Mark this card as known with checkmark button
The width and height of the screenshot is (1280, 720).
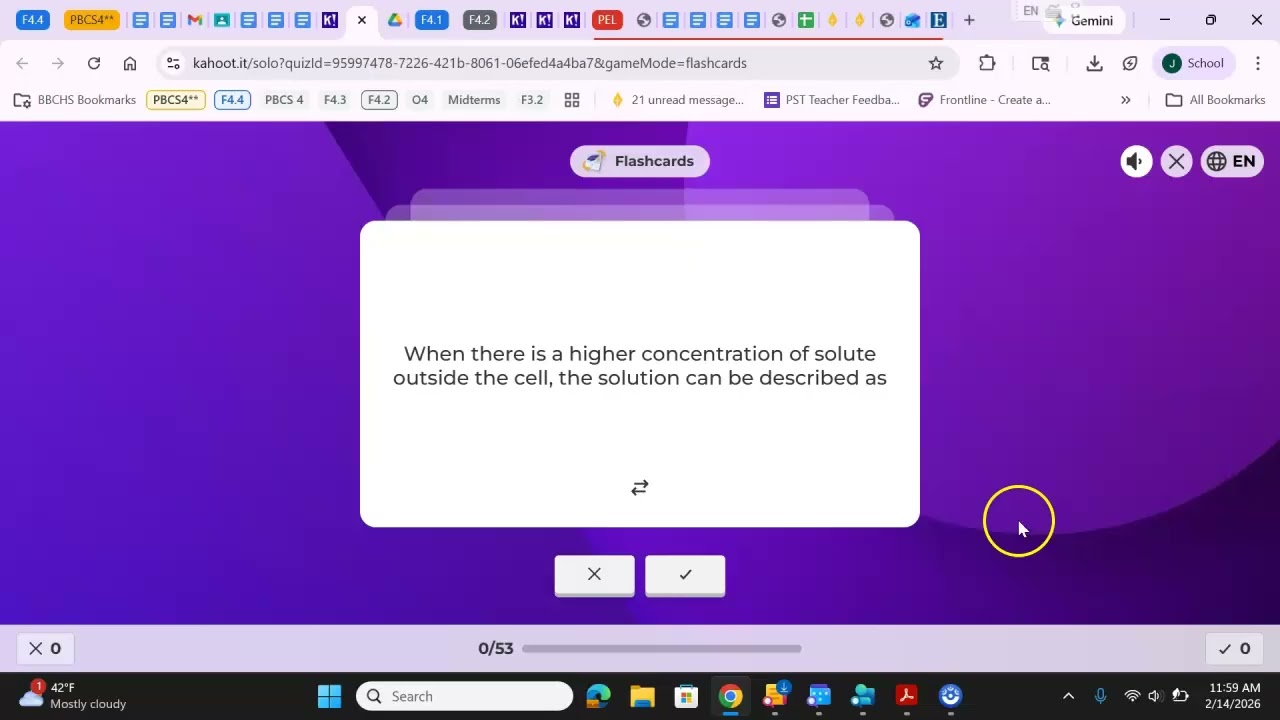coord(685,575)
